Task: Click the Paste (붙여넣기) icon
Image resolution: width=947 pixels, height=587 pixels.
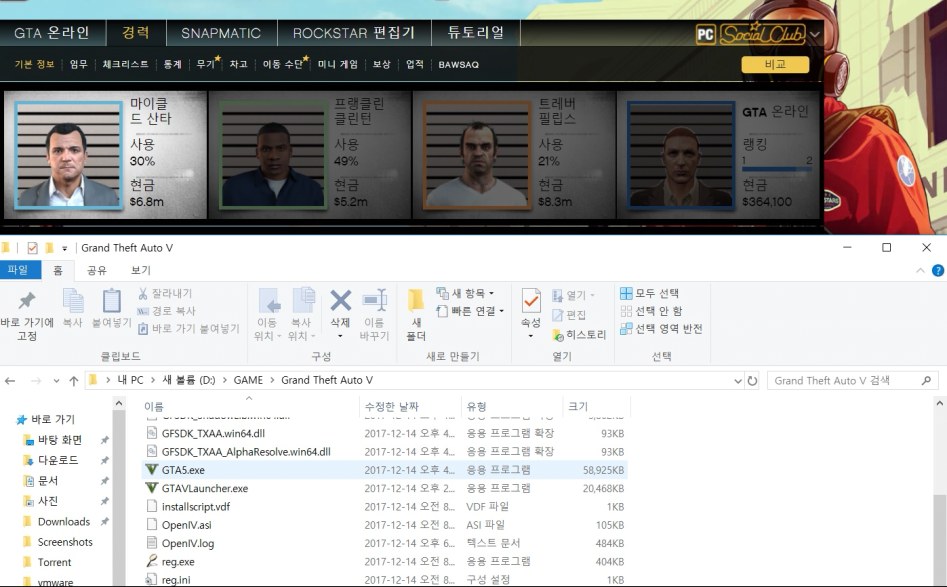Action: 112,303
